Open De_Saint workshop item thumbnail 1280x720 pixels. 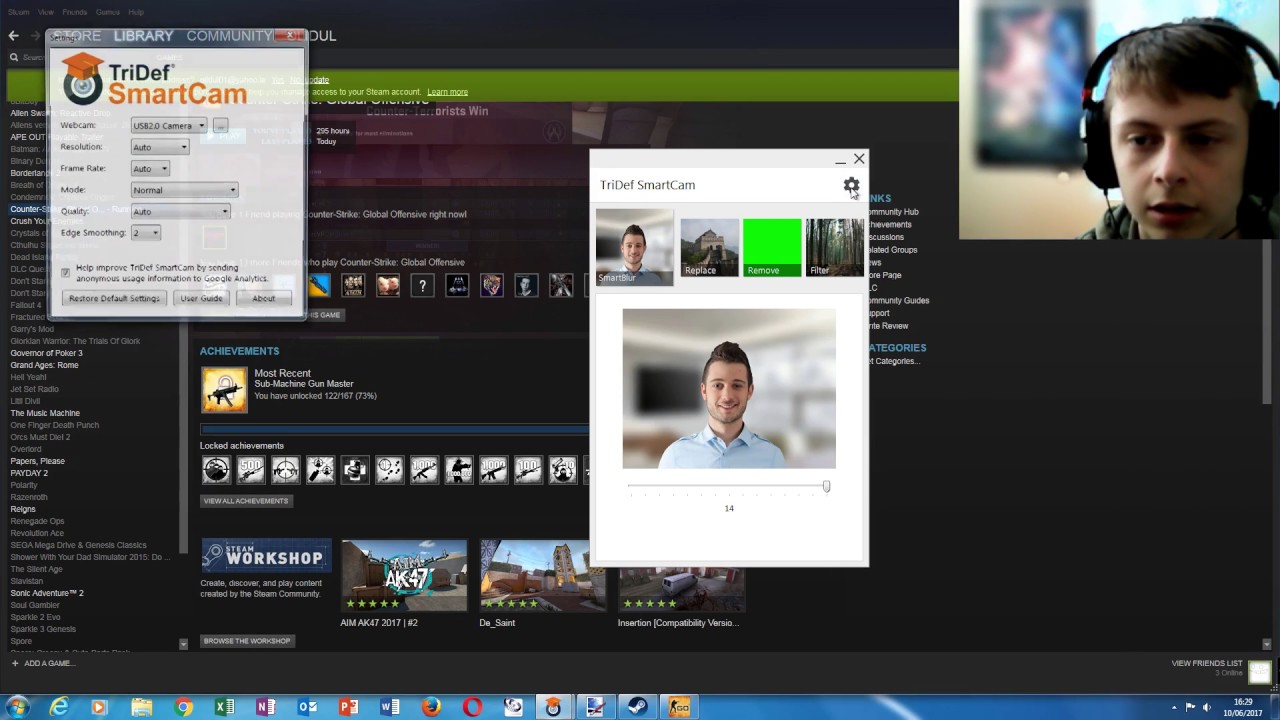click(542, 575)
